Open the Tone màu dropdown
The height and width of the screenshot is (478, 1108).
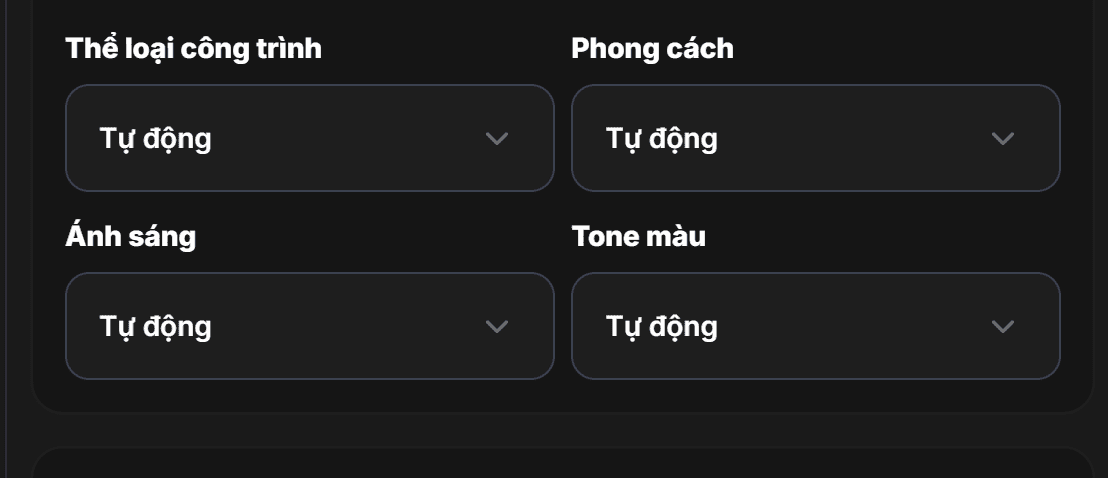click(x=815, y=326)
